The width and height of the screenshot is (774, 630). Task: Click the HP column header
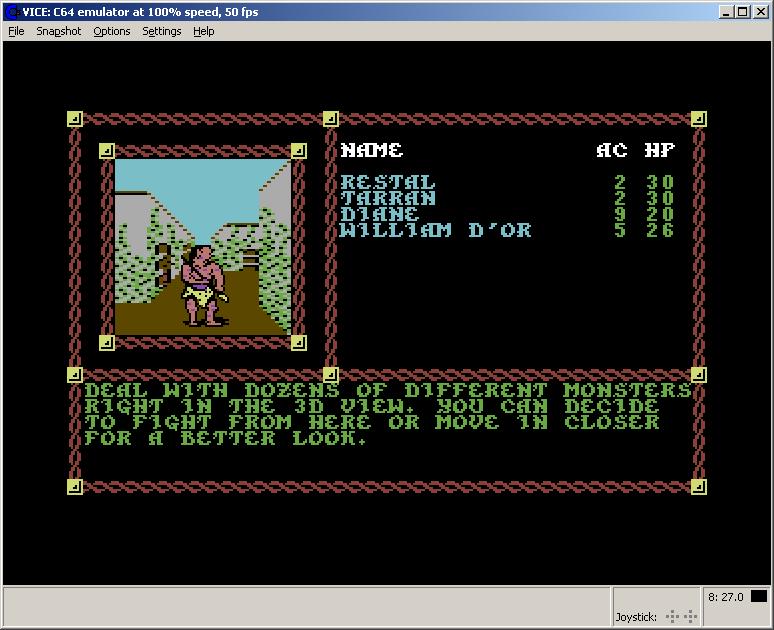point(659,150)
